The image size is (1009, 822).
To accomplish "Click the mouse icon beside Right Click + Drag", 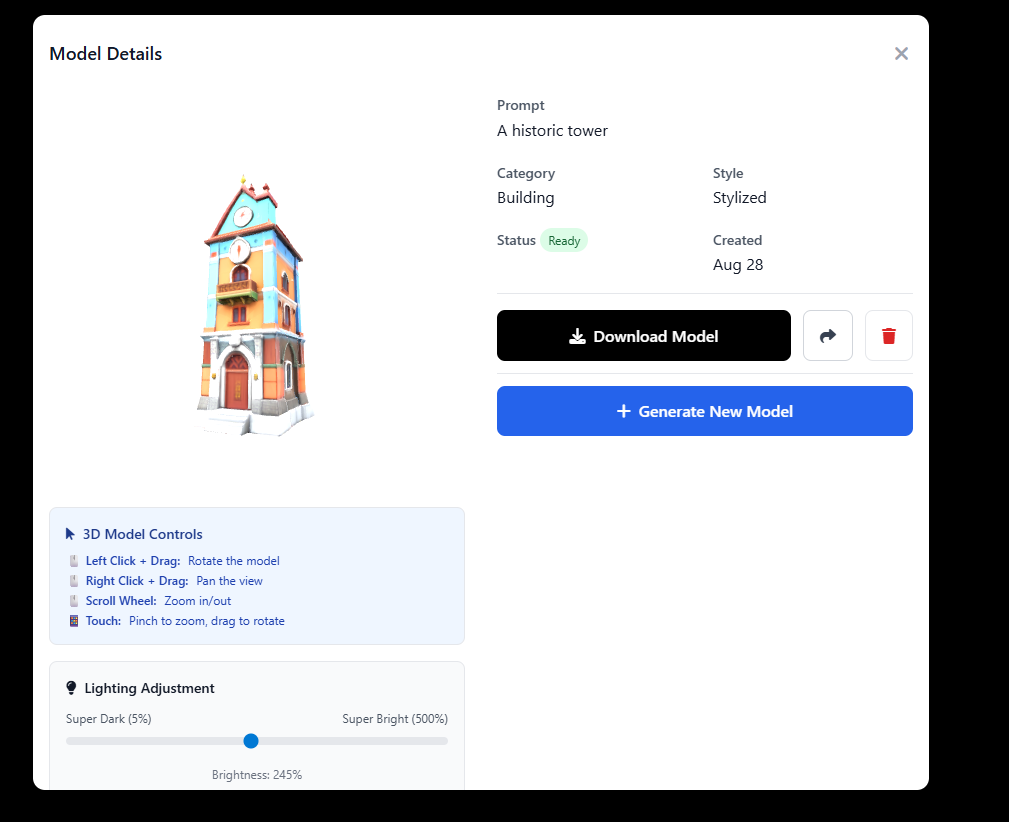I will click(x=73, y=581).
